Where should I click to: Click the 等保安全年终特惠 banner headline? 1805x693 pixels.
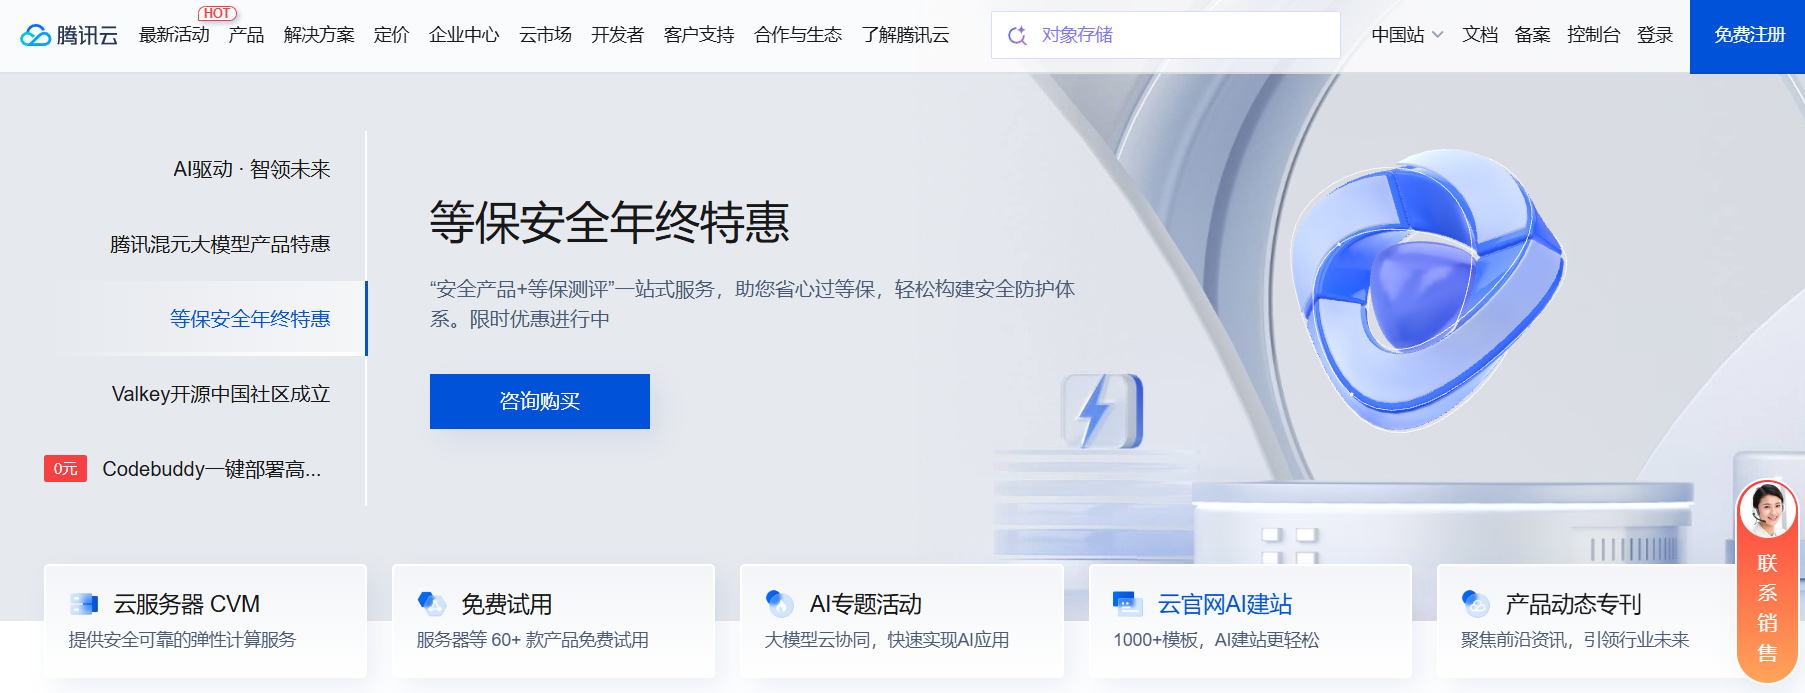pos(610,222)
